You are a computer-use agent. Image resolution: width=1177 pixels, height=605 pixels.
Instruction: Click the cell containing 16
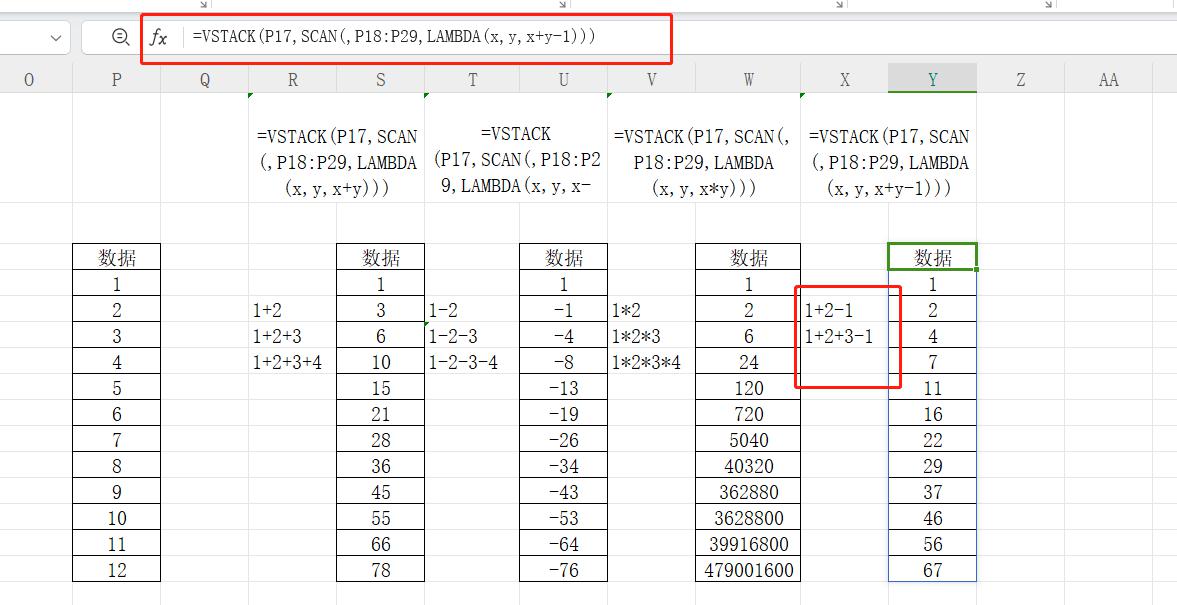tap(932, 414)
